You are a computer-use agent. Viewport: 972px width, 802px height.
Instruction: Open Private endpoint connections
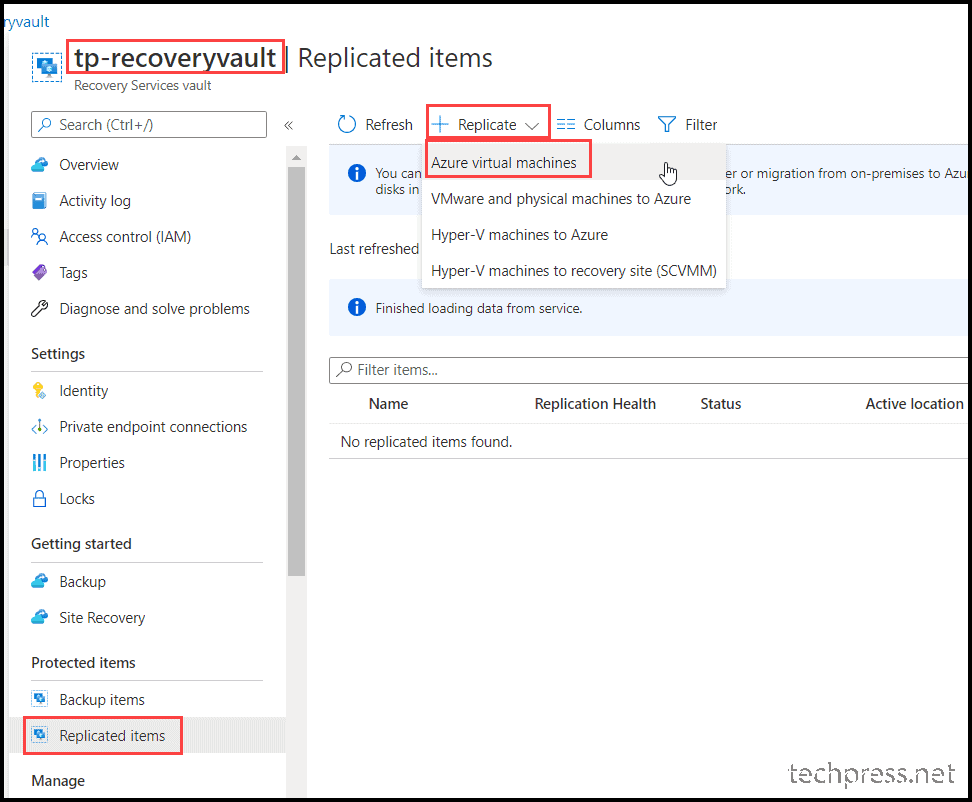(x=153, y=426)
